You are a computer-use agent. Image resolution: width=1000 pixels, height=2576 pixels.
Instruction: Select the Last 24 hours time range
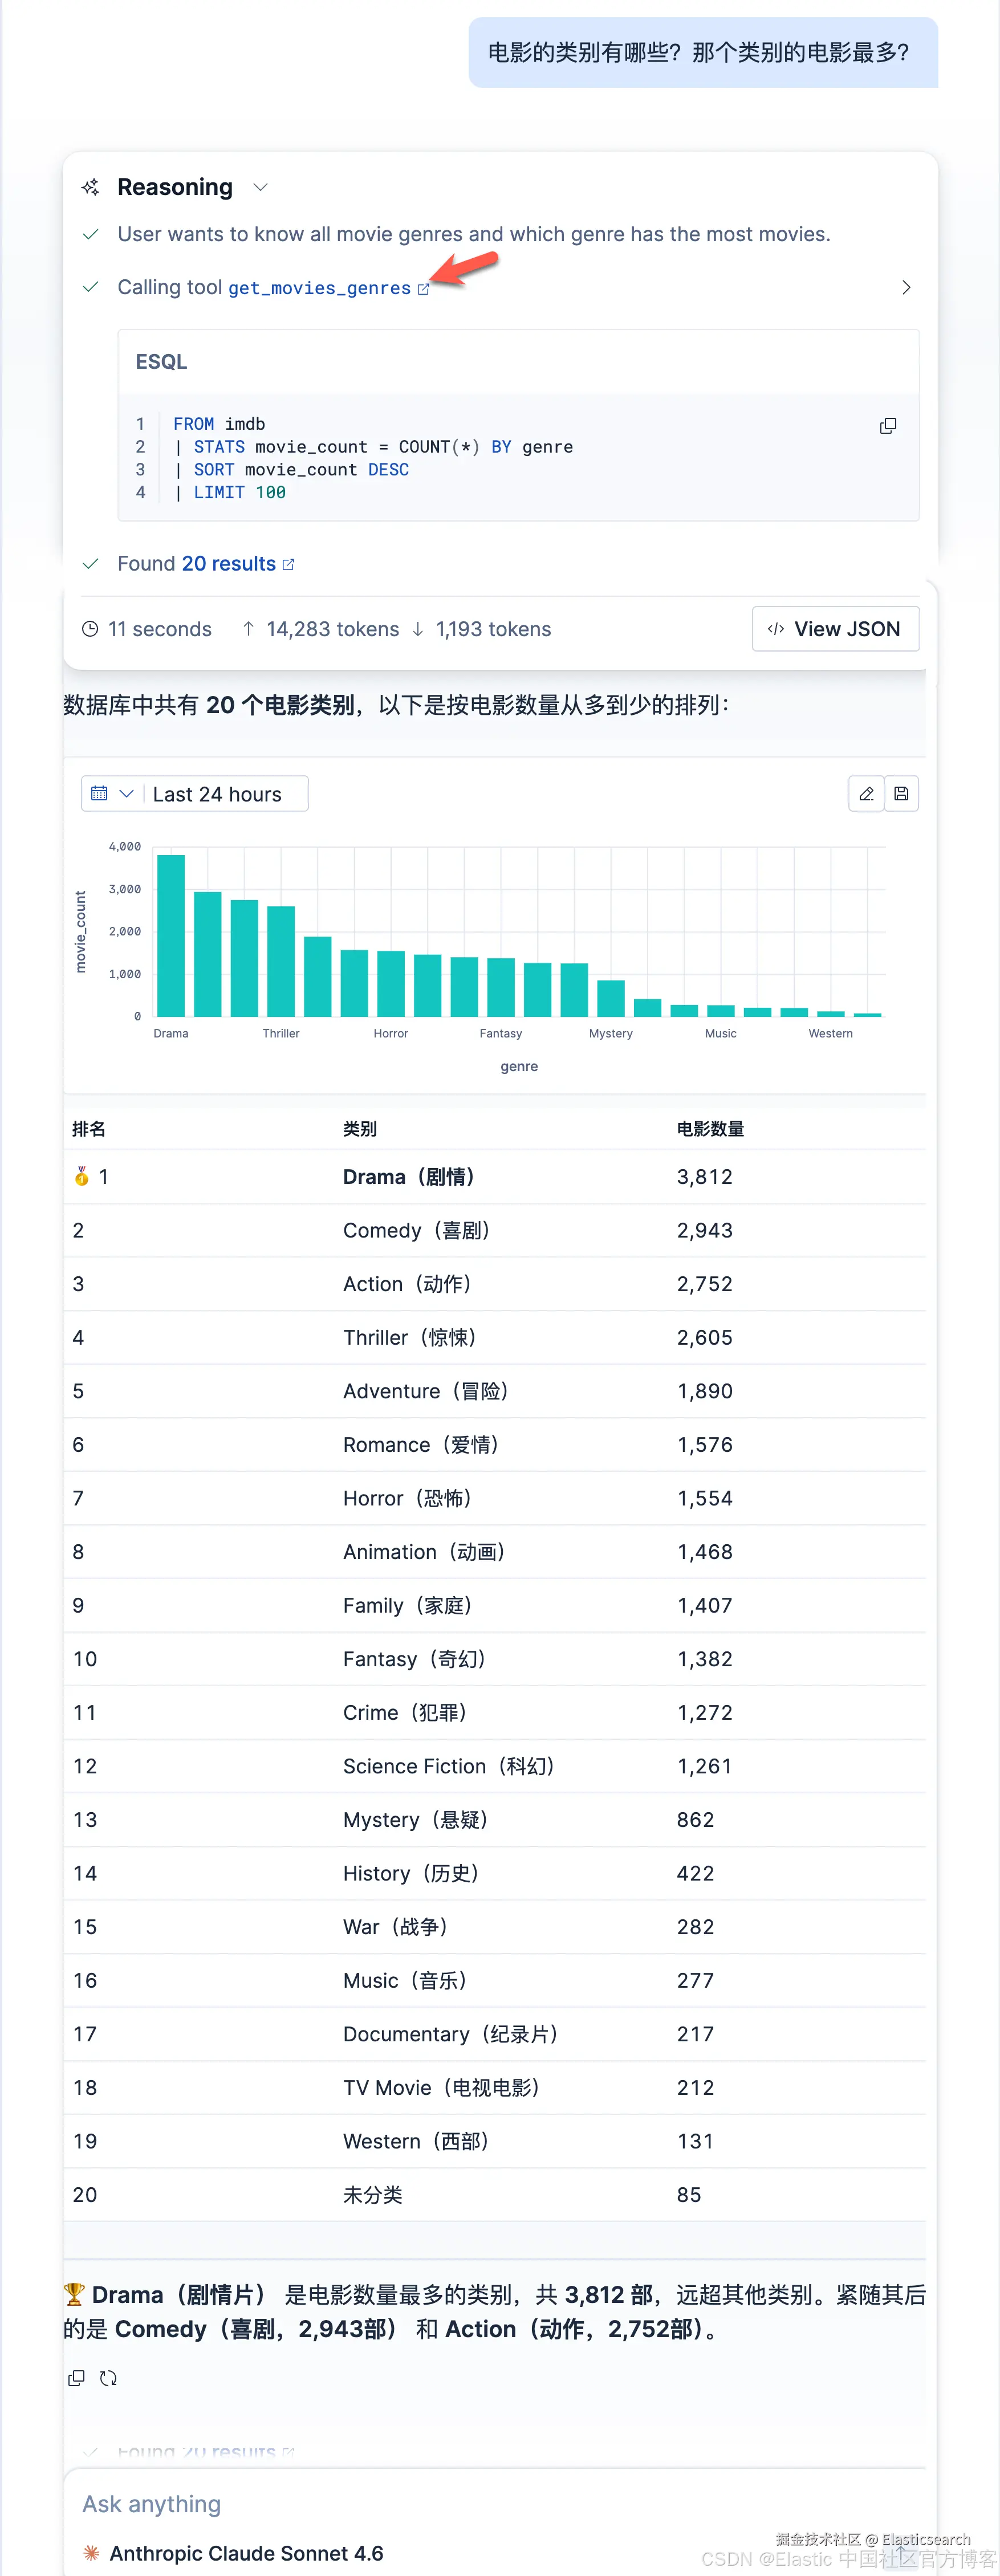coord(217,794)
